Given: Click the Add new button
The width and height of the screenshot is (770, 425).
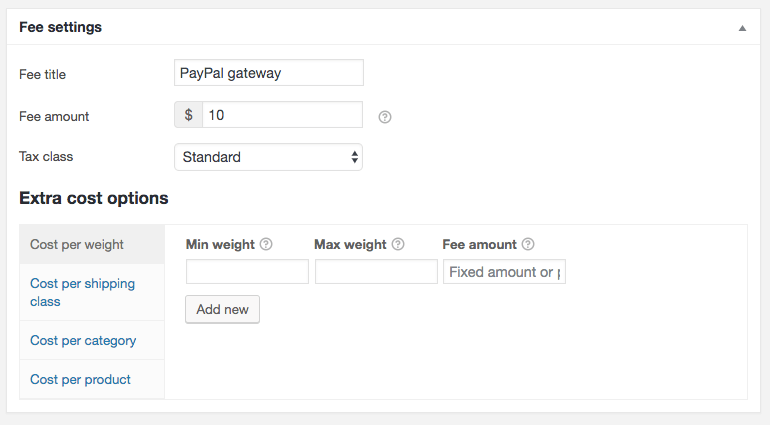Looking at the screenshot, I should 222,309.
